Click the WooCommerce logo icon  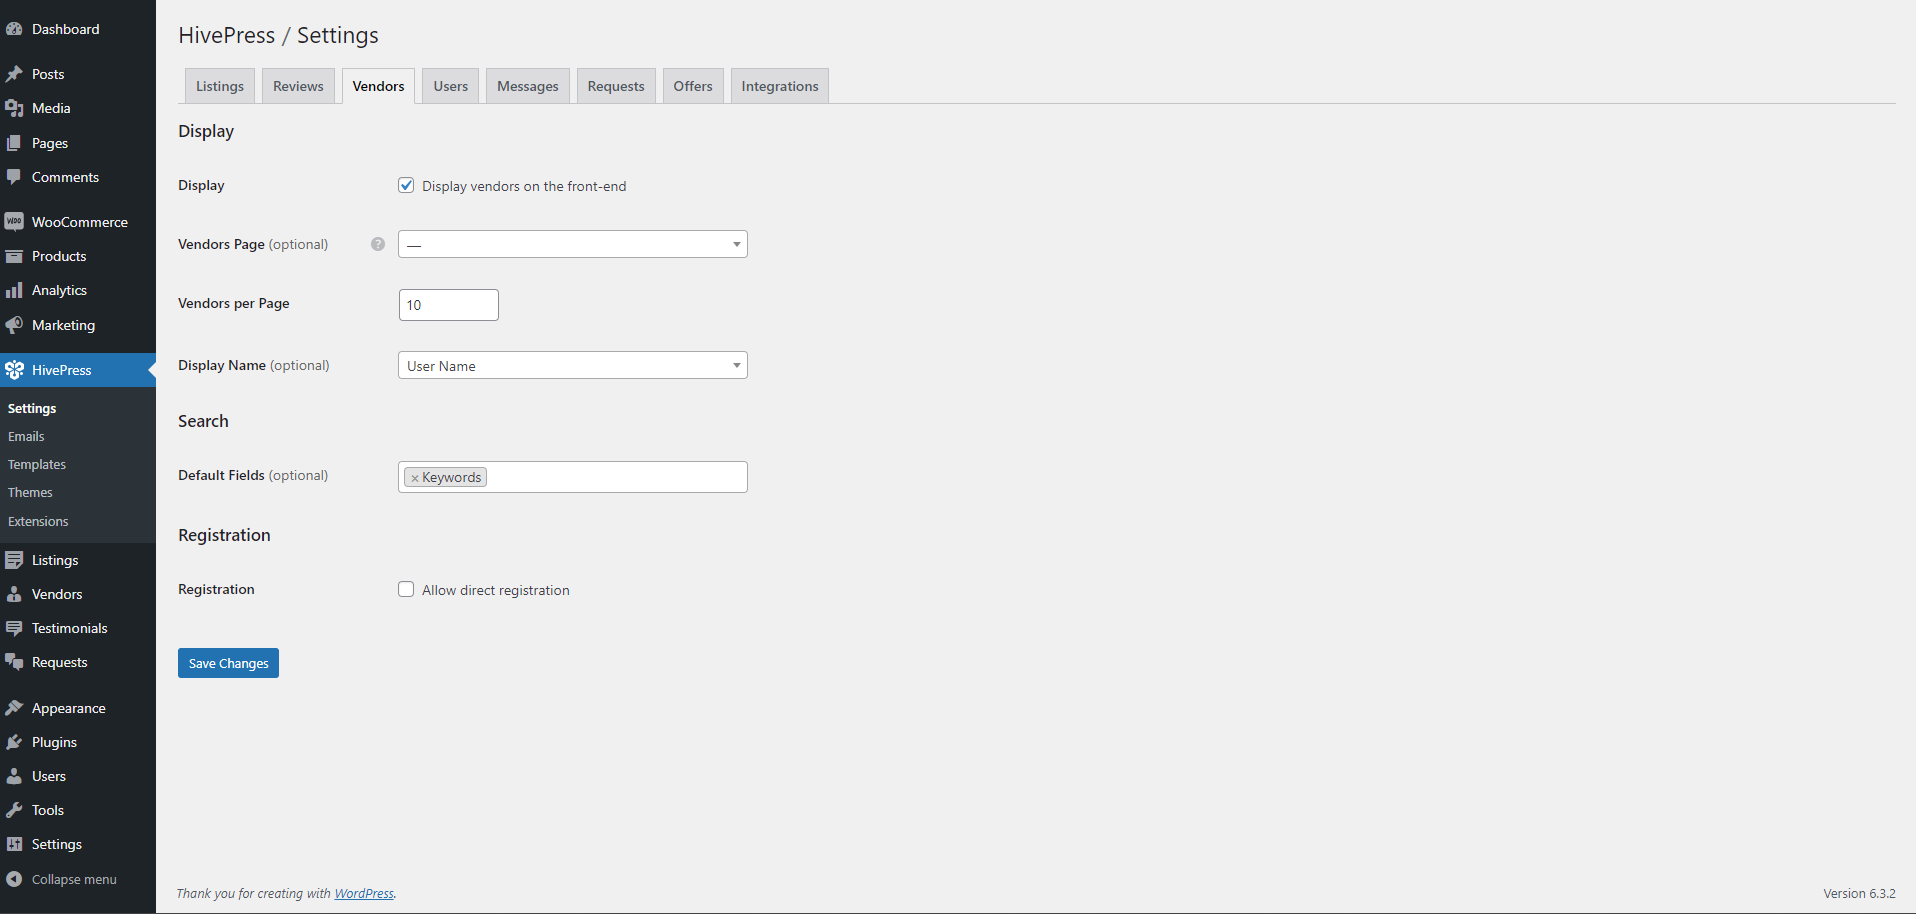click(14, 222)
